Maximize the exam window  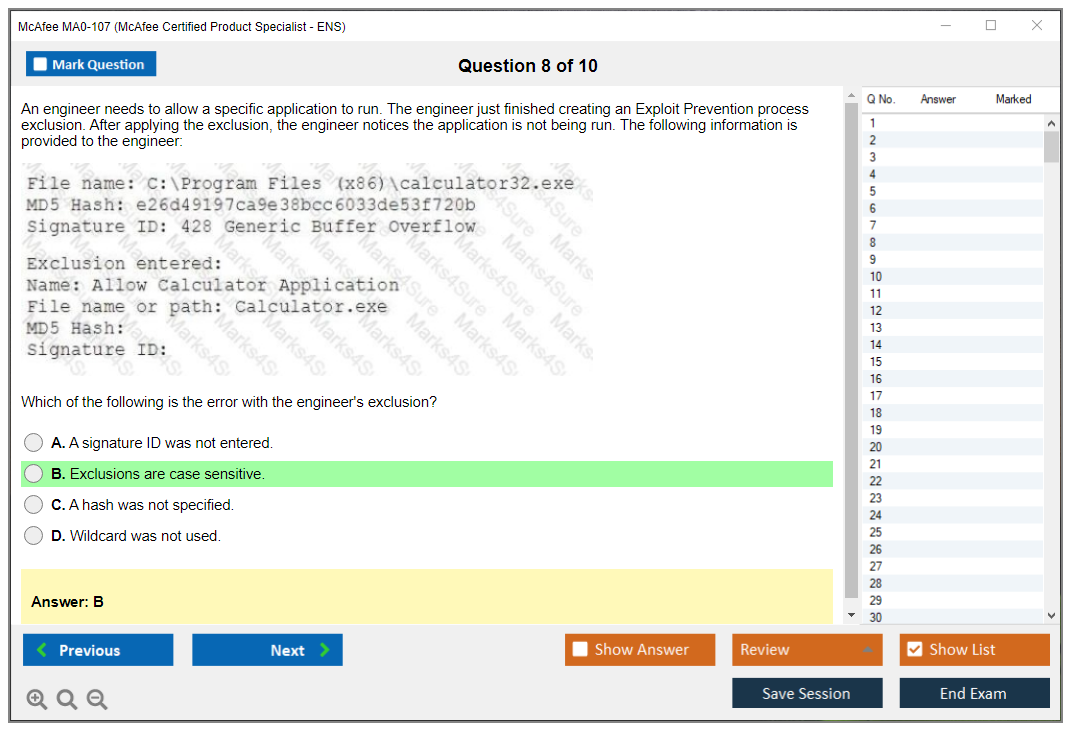[x=991, y=26]
